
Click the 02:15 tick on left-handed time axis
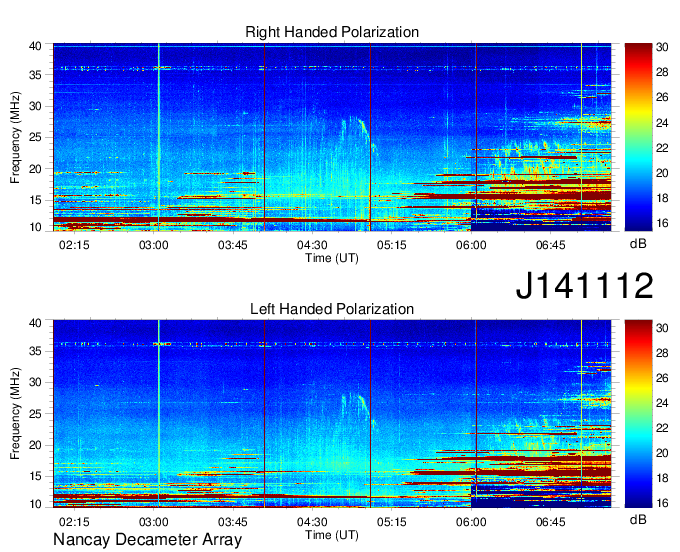74,522
